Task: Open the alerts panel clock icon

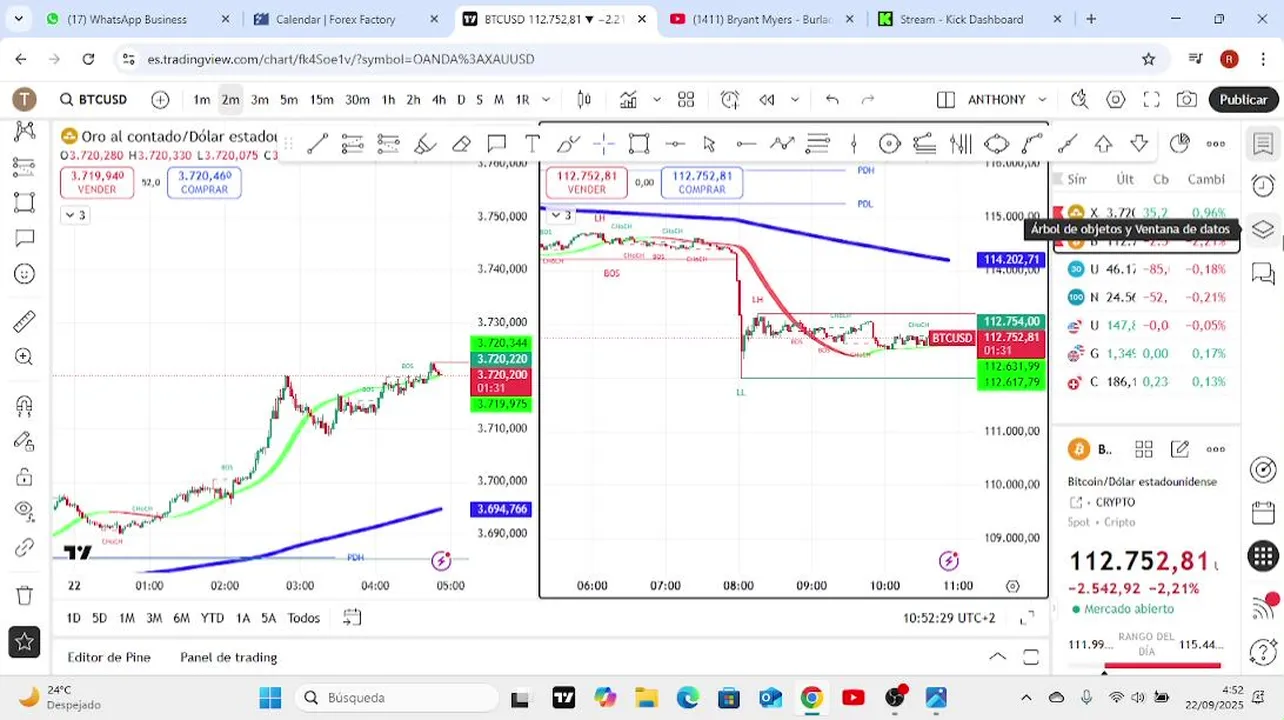Action: click(1263, 186)
